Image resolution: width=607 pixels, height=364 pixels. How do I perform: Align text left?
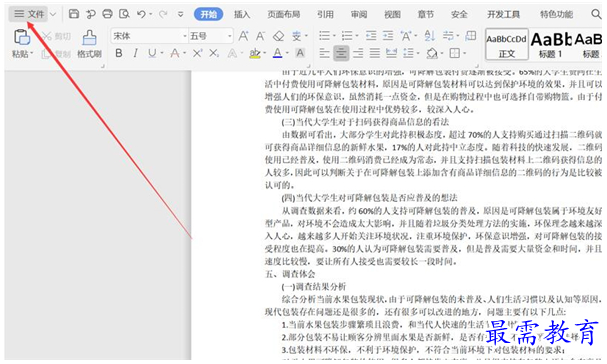point(324,53)
